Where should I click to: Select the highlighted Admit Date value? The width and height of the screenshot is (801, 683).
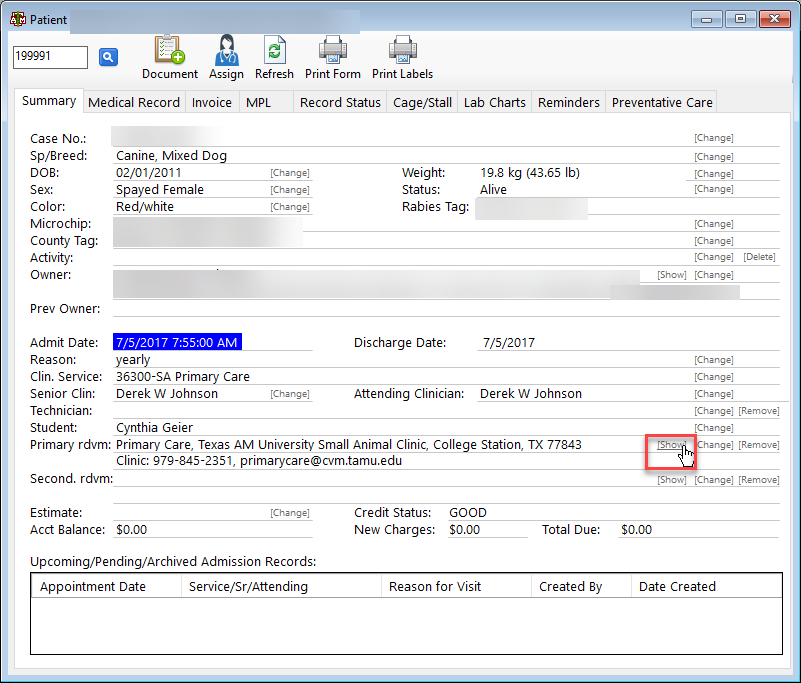[177, 342]
